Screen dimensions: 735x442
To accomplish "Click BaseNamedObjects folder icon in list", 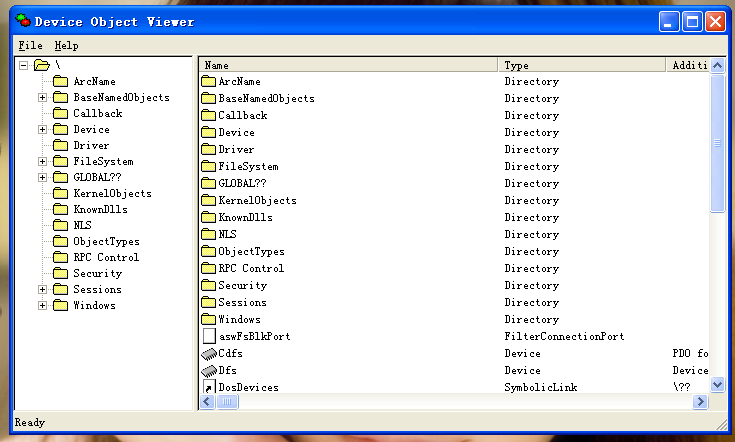I will [x=209, y=98].
